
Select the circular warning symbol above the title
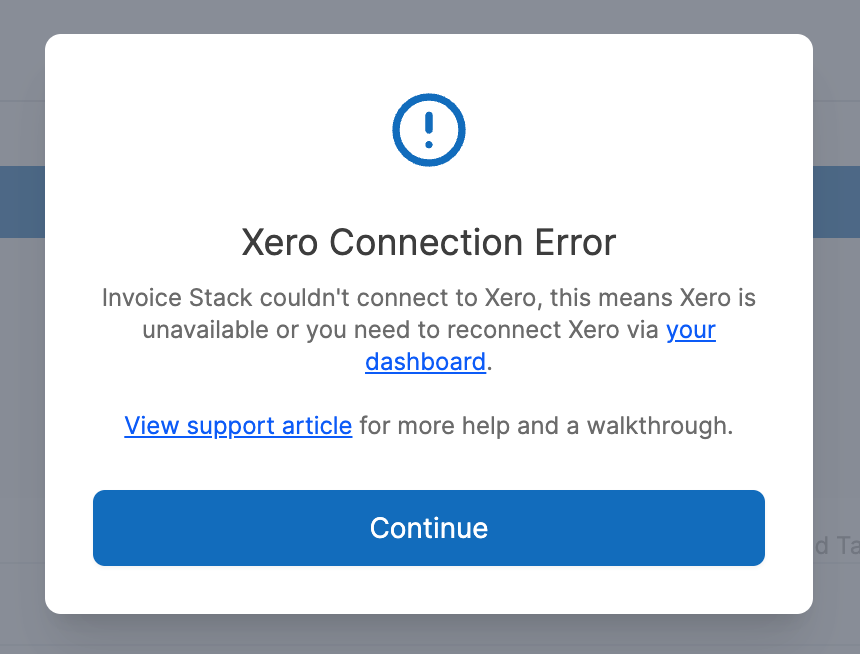(428, 130)
